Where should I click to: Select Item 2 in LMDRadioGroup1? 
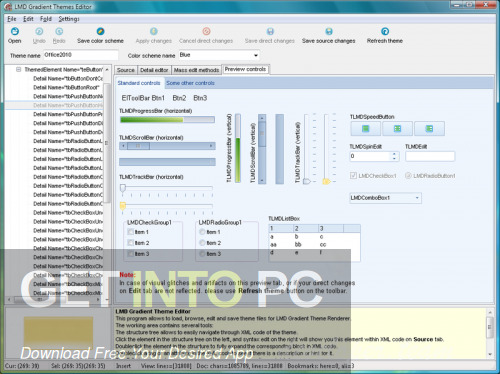pos(202,243)
